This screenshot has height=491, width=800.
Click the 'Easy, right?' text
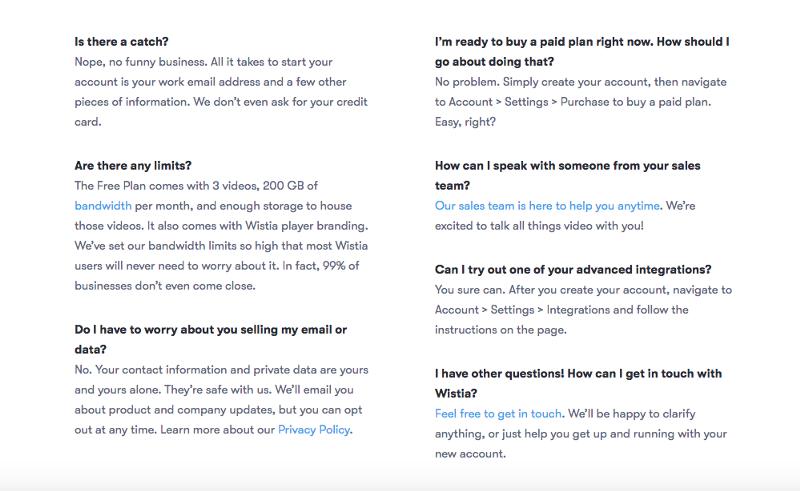(465, 122)
